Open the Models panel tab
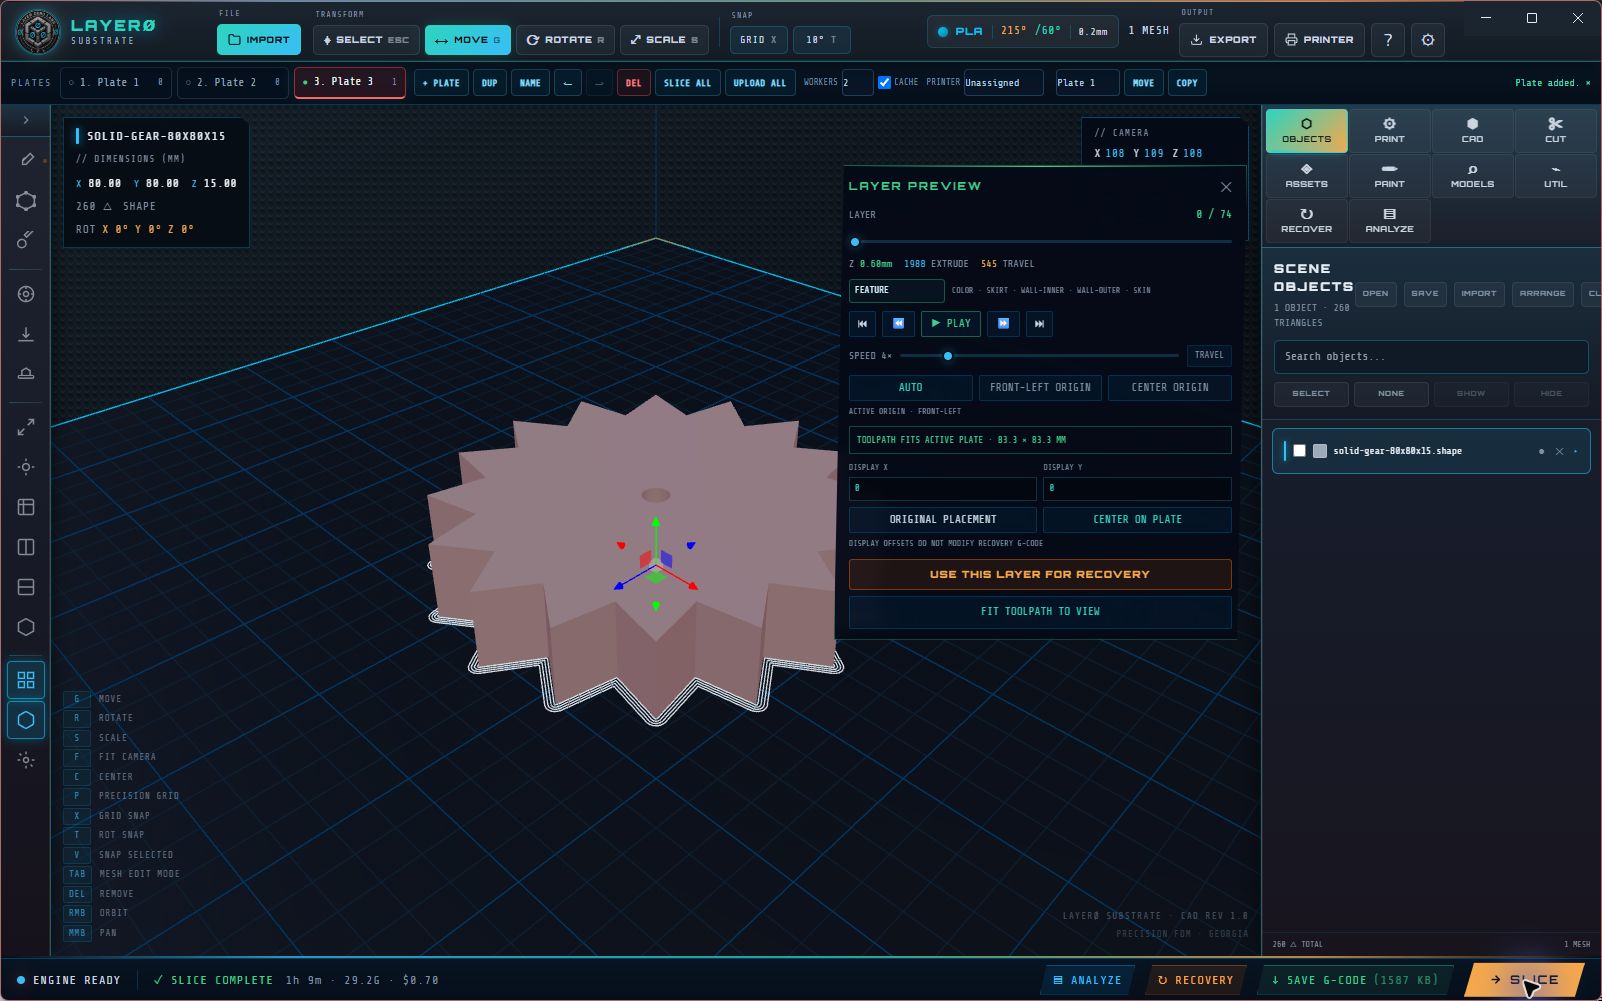 [1472, 176]
